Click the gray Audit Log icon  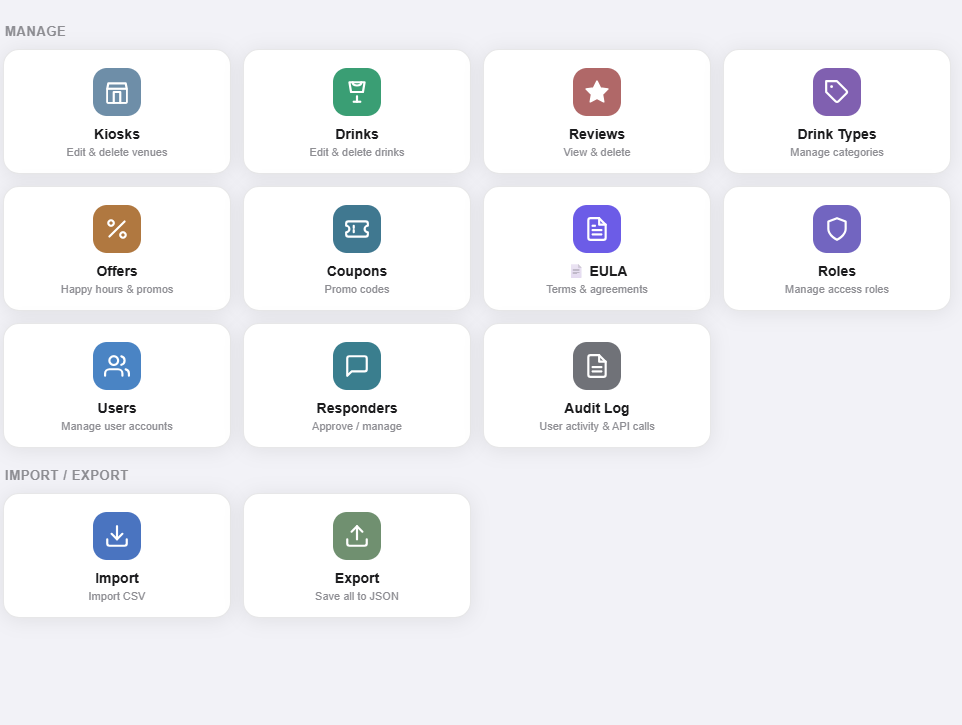(x=596, y=366)
